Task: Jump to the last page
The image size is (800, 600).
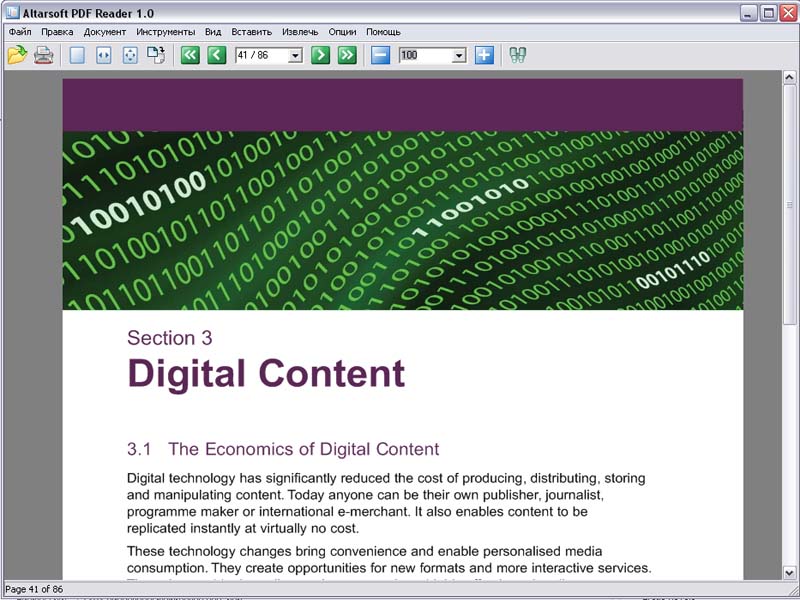Action: click(x=347, y=55)
